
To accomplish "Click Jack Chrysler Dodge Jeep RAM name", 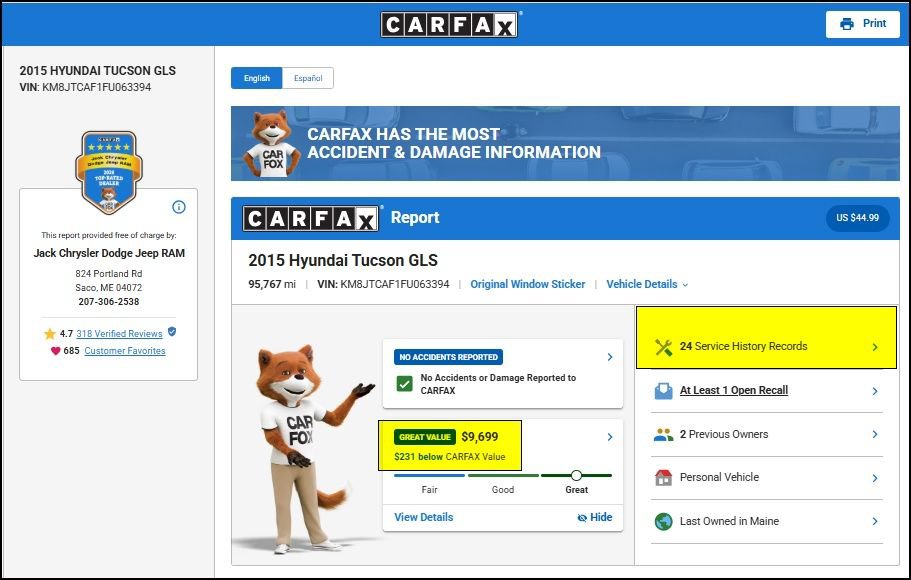I will coord(109,253).
